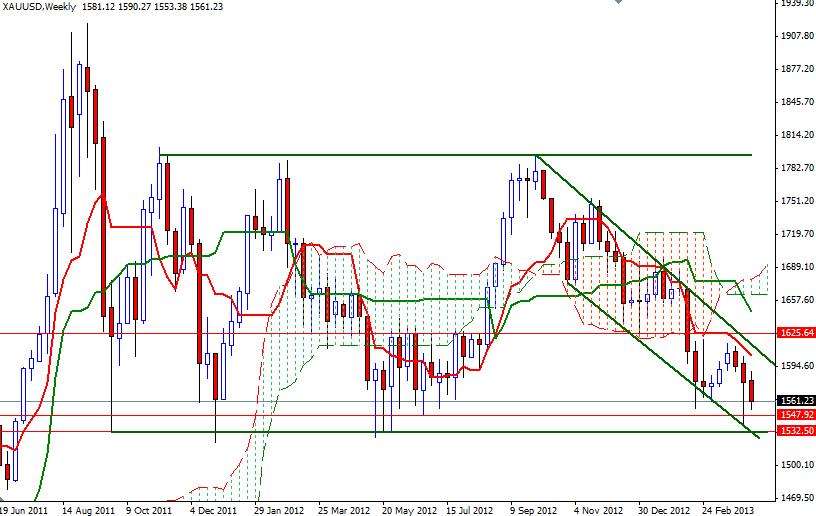Select the 1625.64 red price tag

(795, 333)
